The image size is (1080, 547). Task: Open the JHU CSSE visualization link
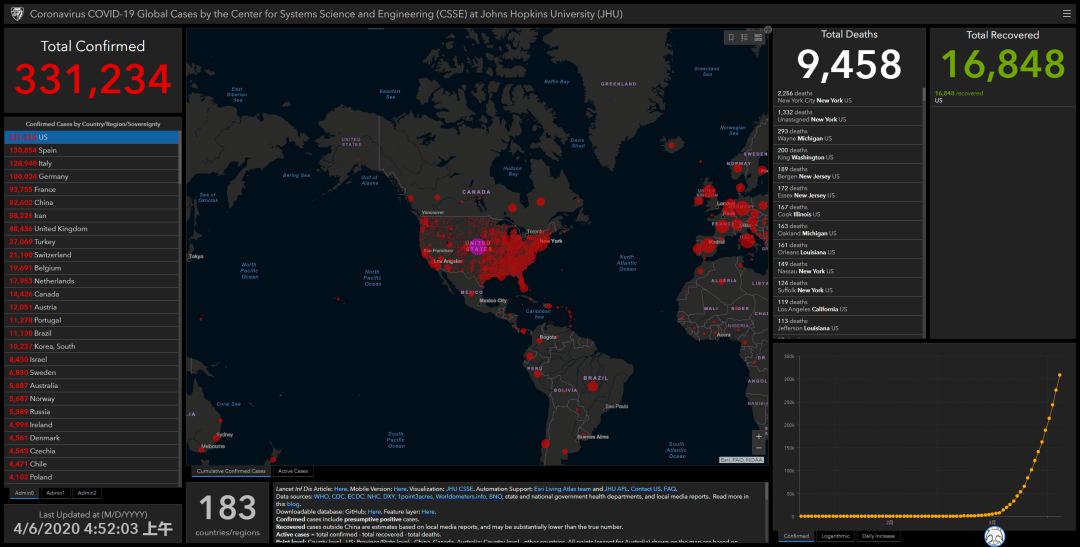tap(459, 488)
